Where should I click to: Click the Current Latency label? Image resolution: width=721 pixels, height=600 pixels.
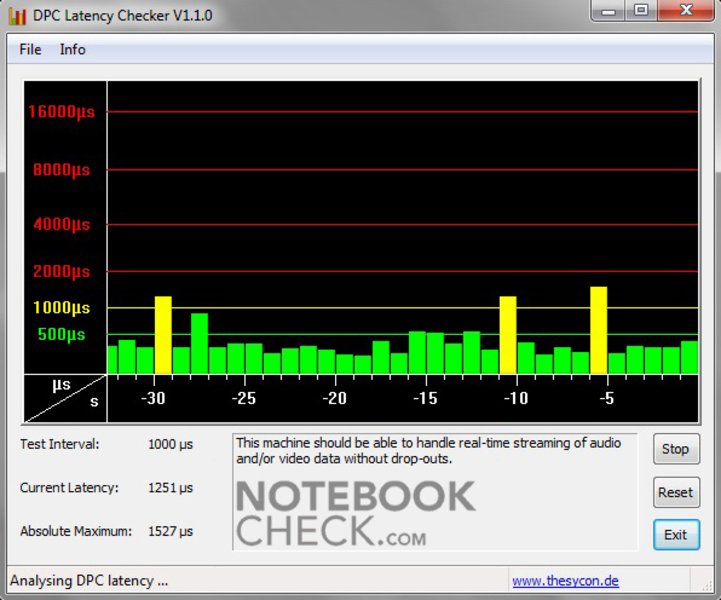69,487
